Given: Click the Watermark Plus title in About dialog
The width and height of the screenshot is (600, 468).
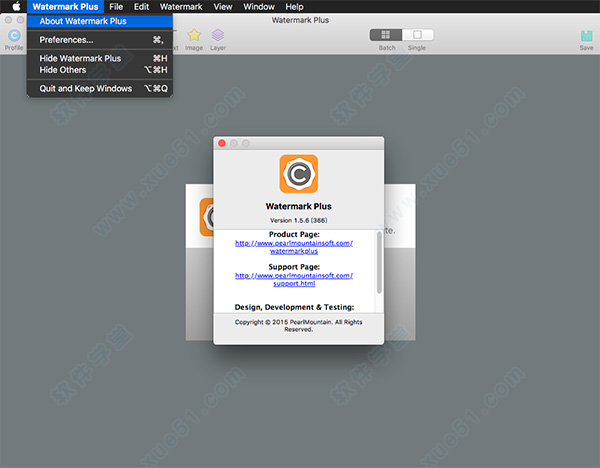Looking at the screenshot, I should pyautogui.click(x=298, y=206).
